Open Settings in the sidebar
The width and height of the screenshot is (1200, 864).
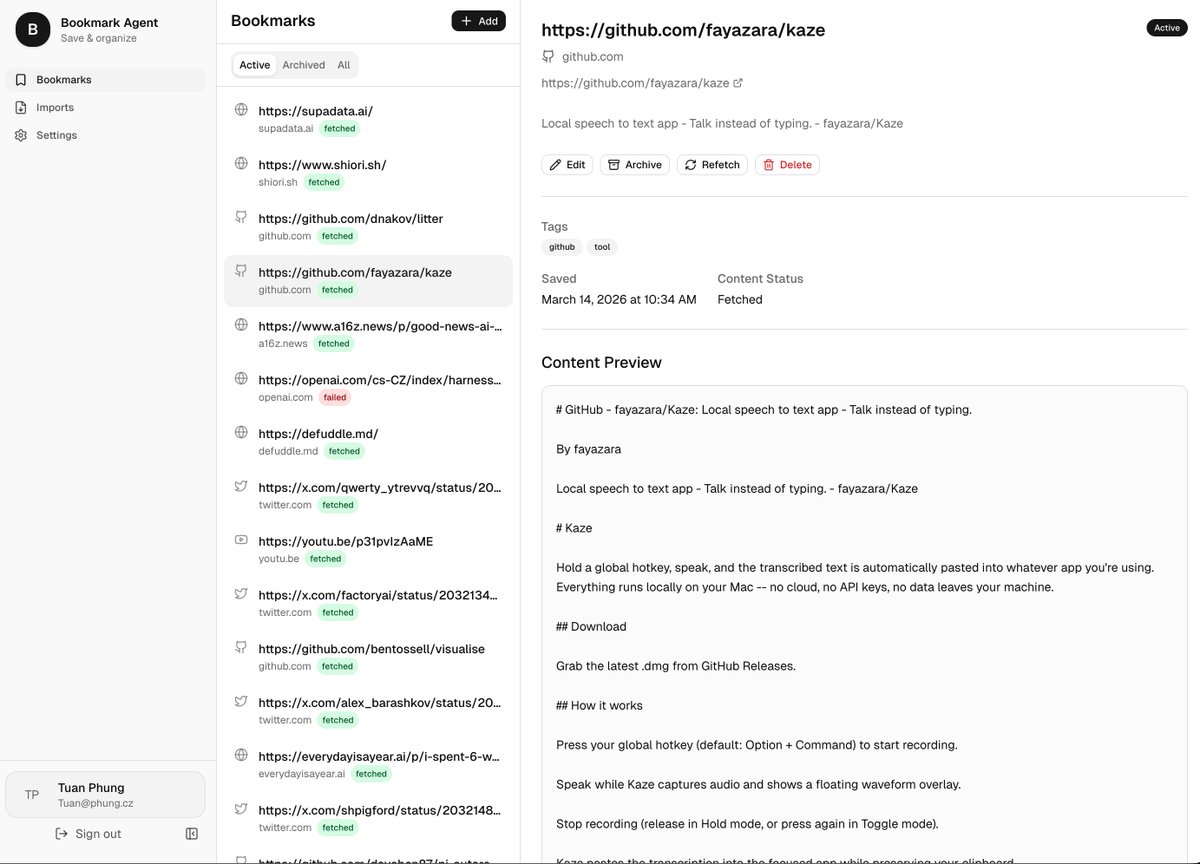(x=105, y=135)
